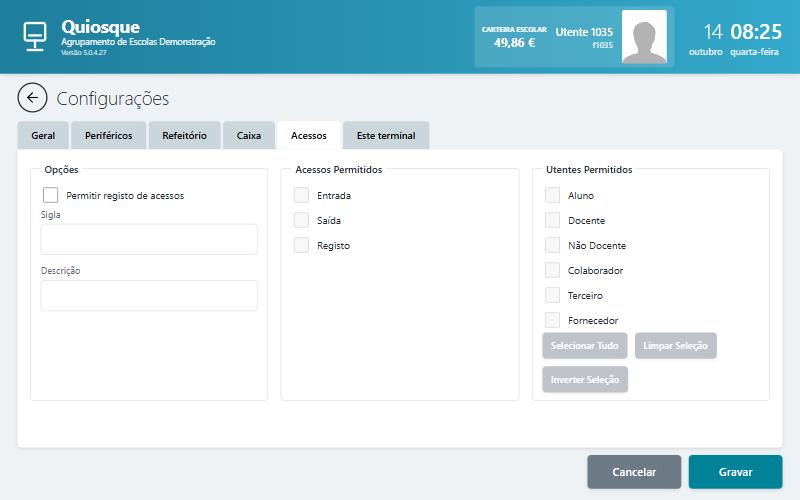Tick the Entrada access checkbox
The image size is (800, 500).
pyautogui.click(x=301, y=195)
